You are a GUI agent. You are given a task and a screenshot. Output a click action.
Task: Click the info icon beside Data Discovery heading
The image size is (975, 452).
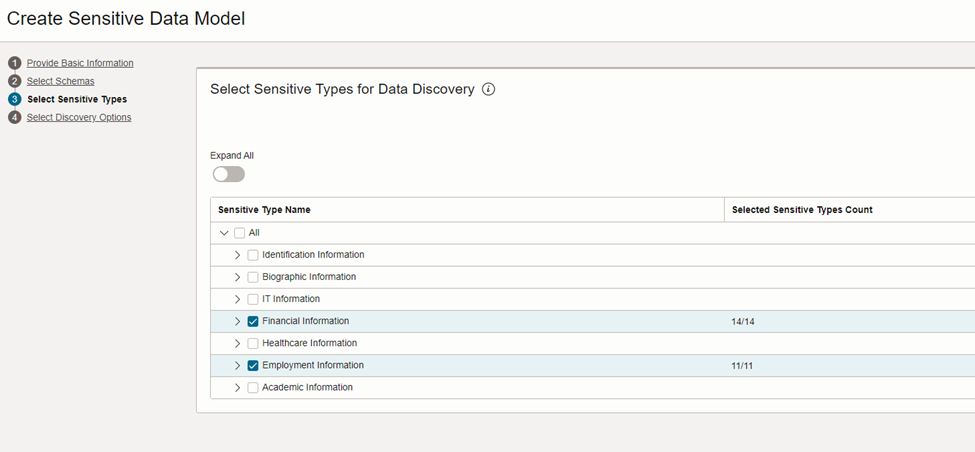(489, 90)
